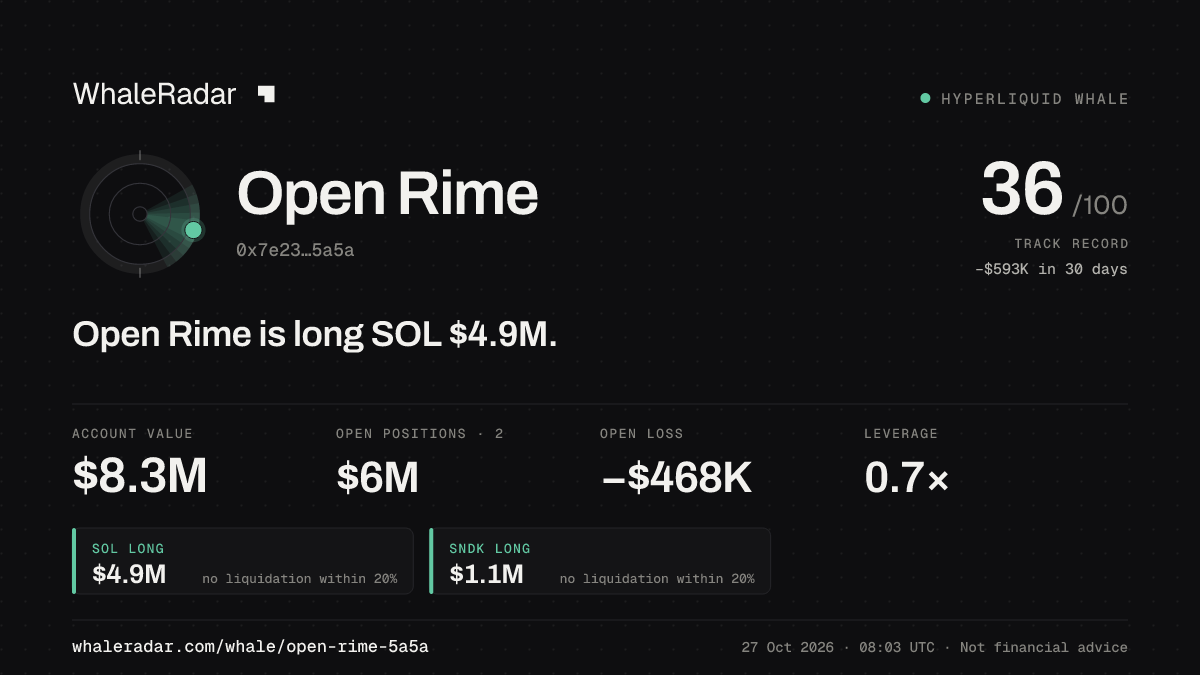Image resolution: width=1200 pixels, height=675 pixels.
Task: Click the −$468K open loss value
Action: [x=676, y=478]
